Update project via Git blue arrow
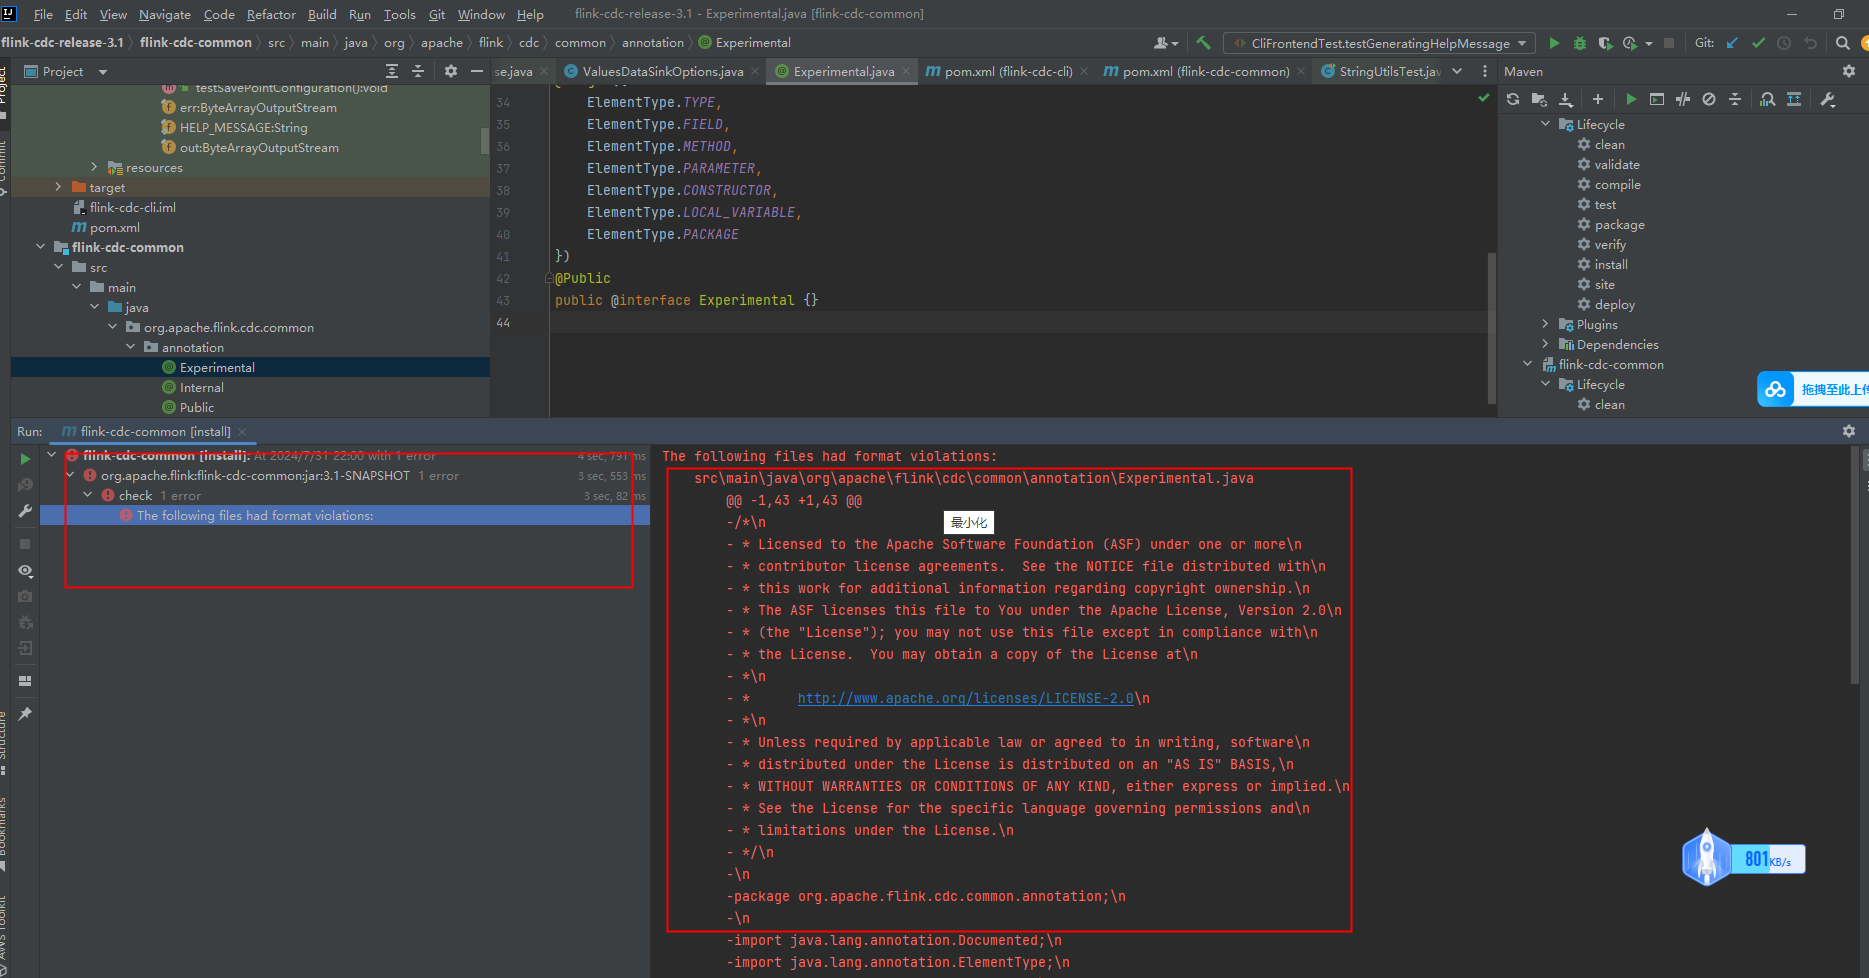Image resolution: width=1869 pixels, height=978 pixels. pyautogui.click(x=1732, y=43)
